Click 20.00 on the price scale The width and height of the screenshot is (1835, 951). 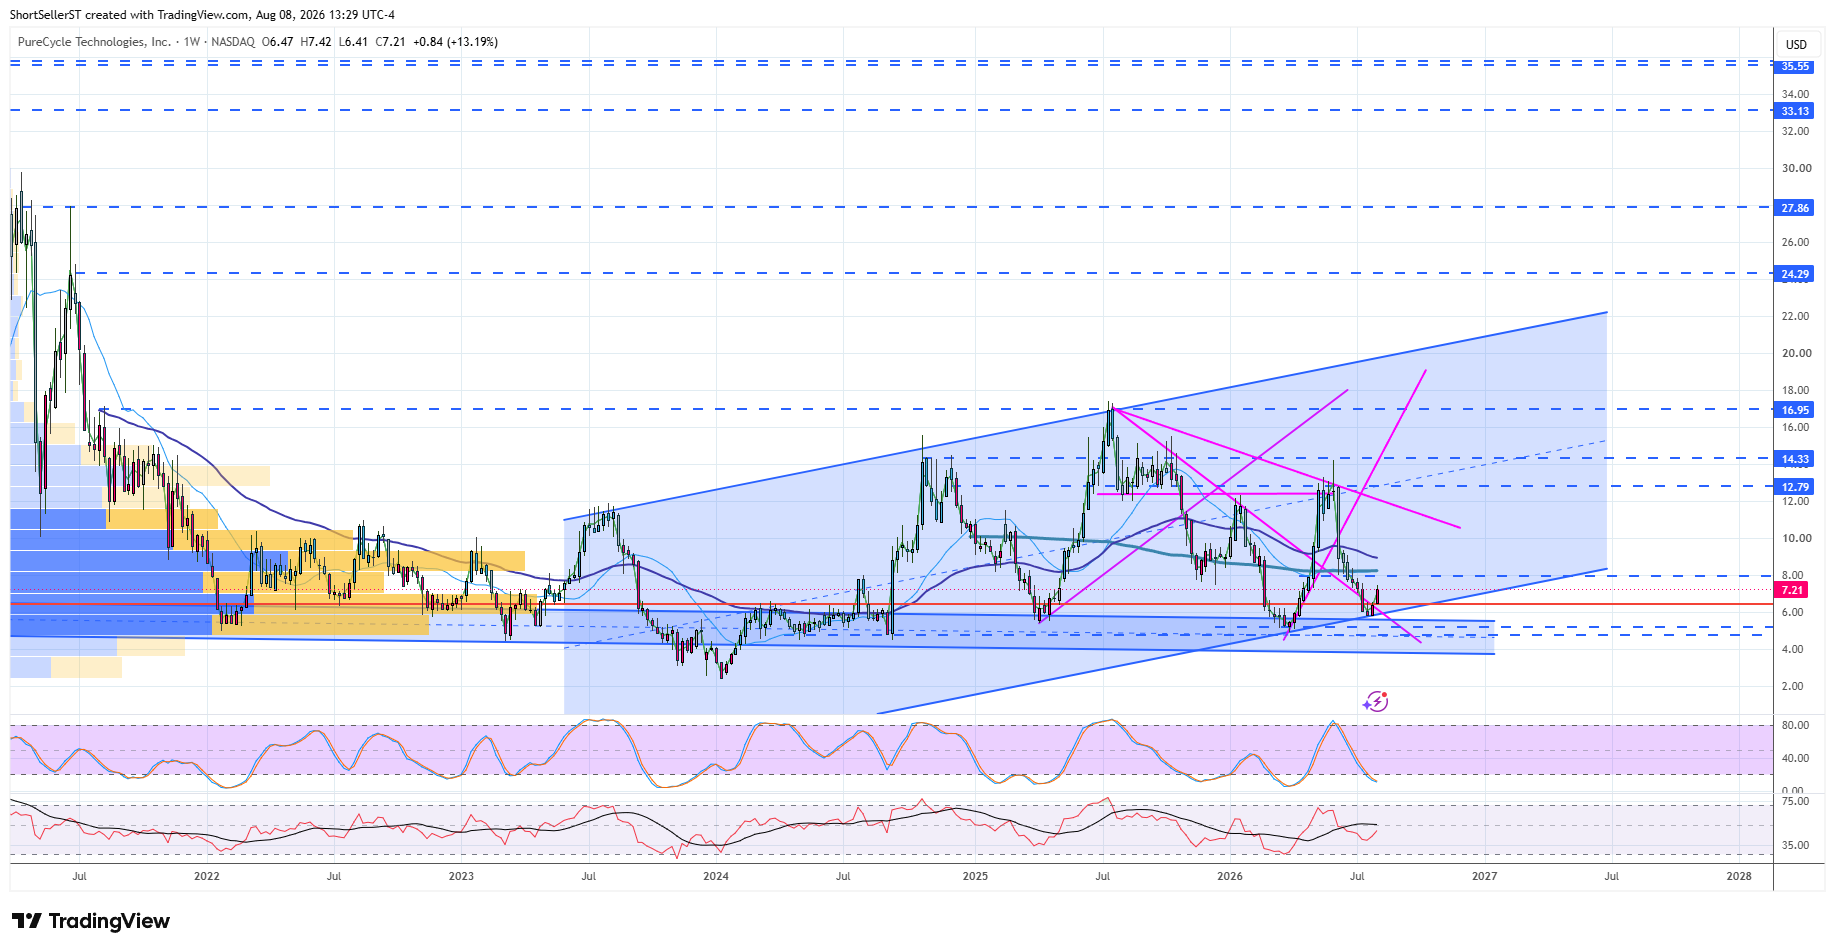click(1796, 353)
